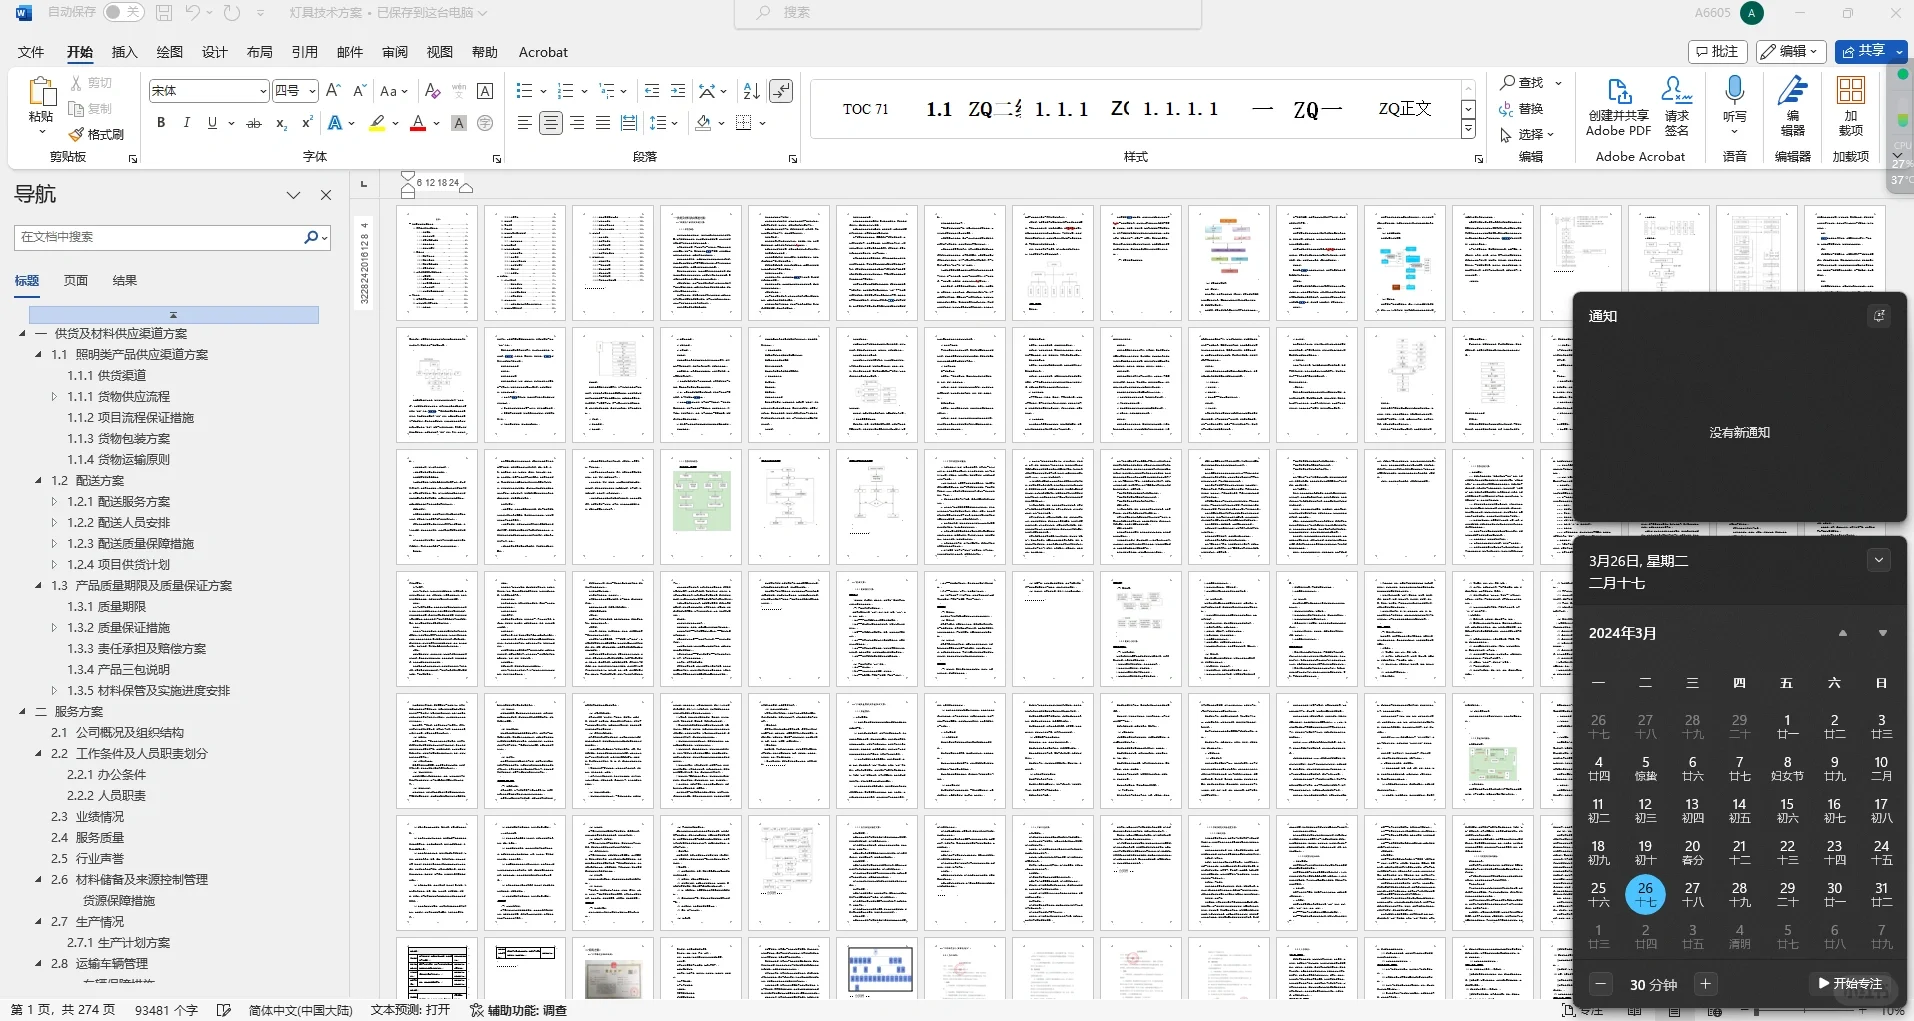
Task: Open paragraph shading color
Action: pyautogui.click(x=703, y=123)
